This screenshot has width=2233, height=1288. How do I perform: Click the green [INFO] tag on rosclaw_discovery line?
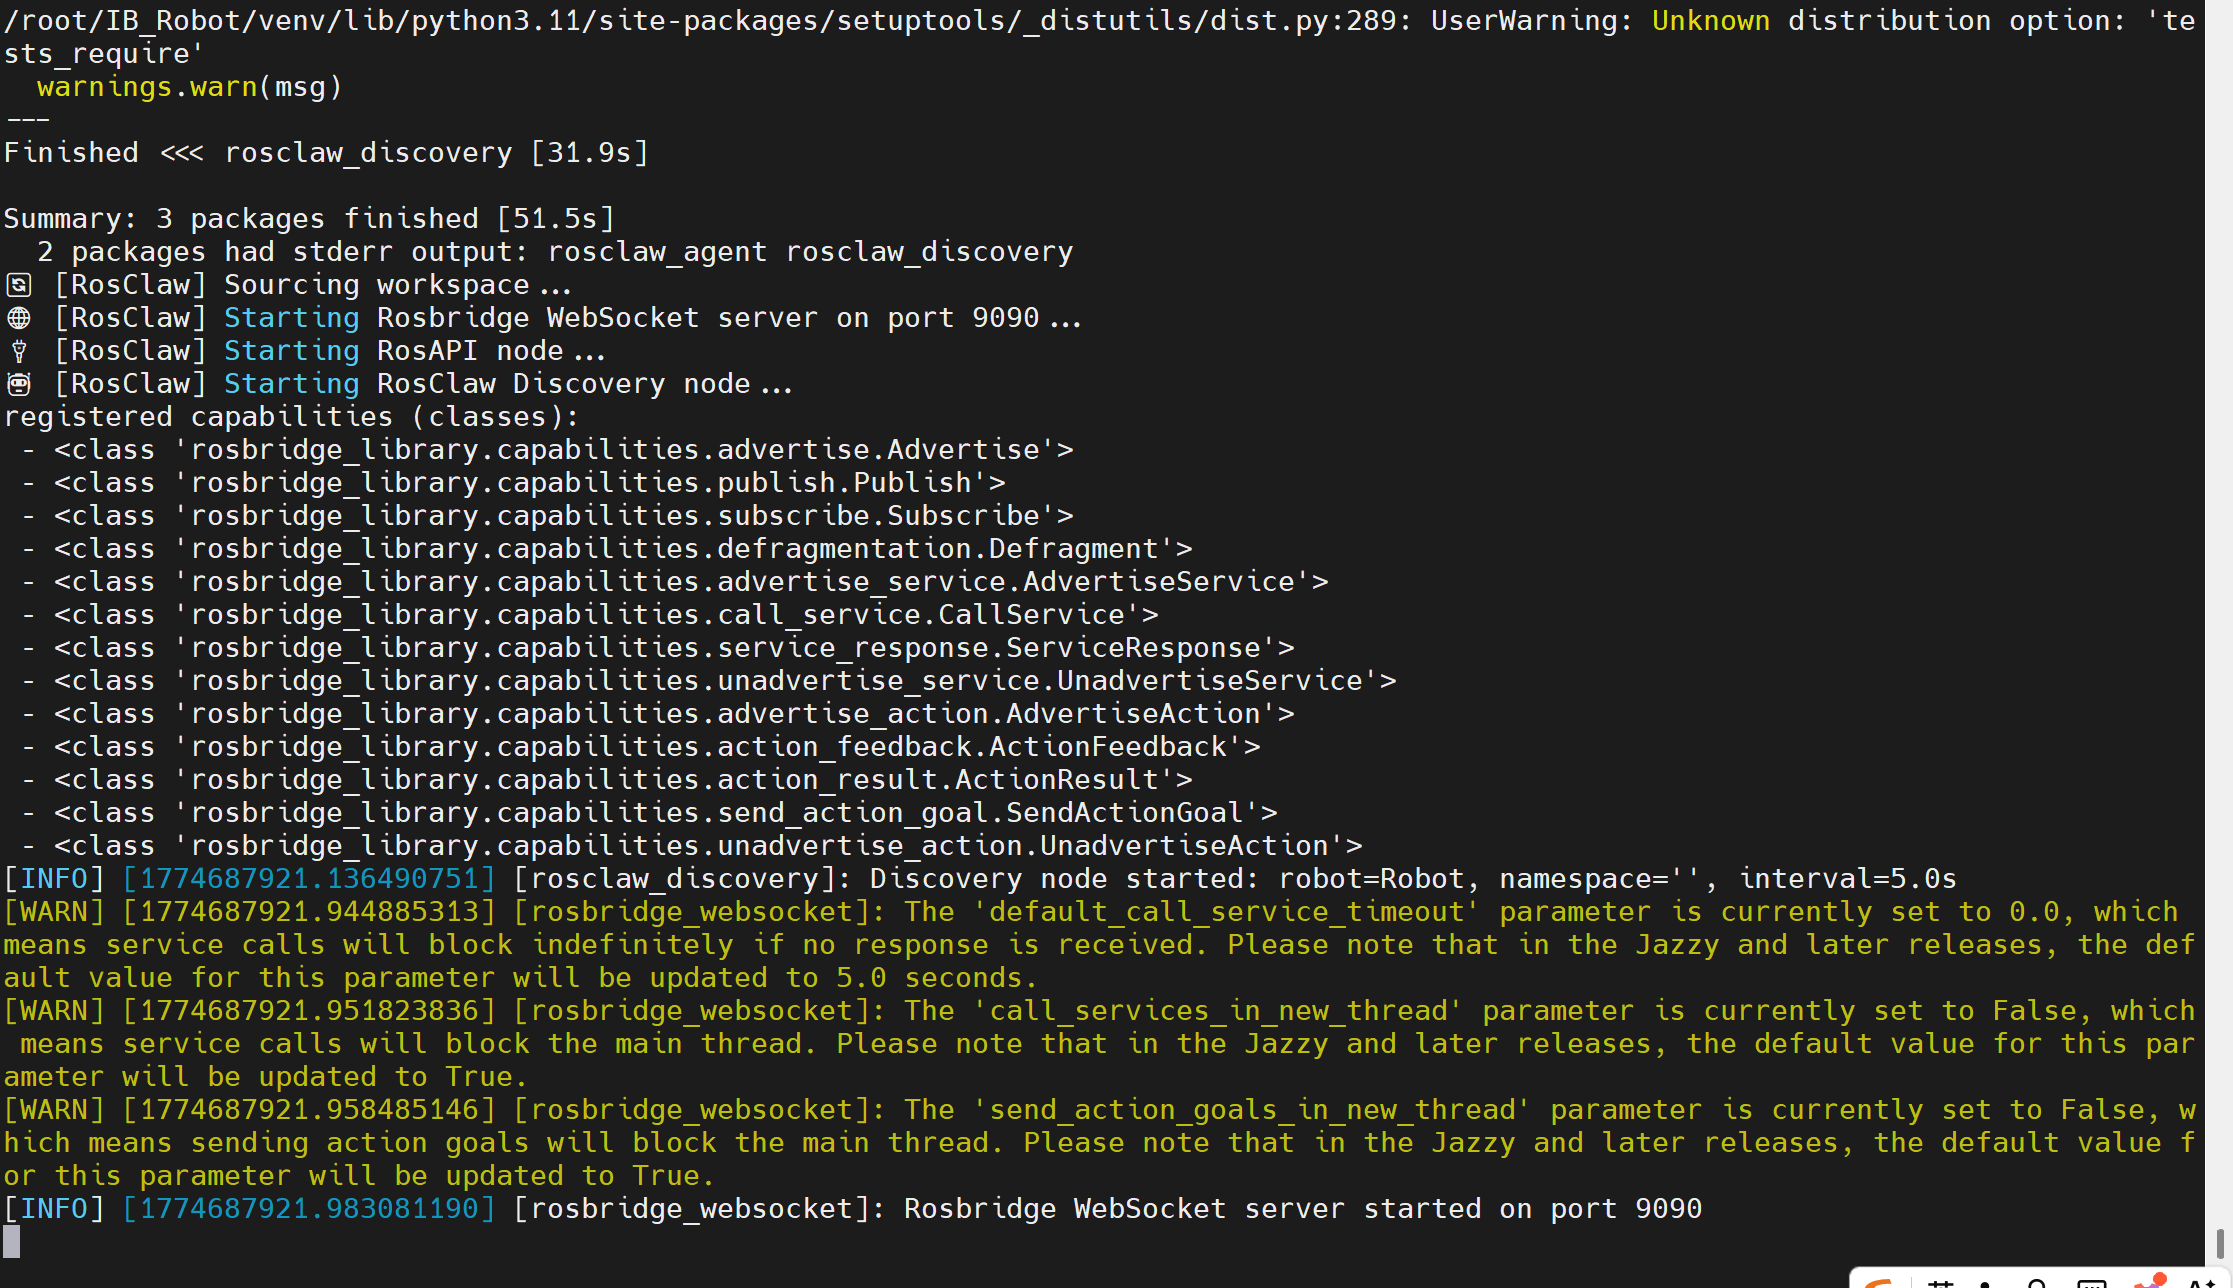click(x=54, y=879)
